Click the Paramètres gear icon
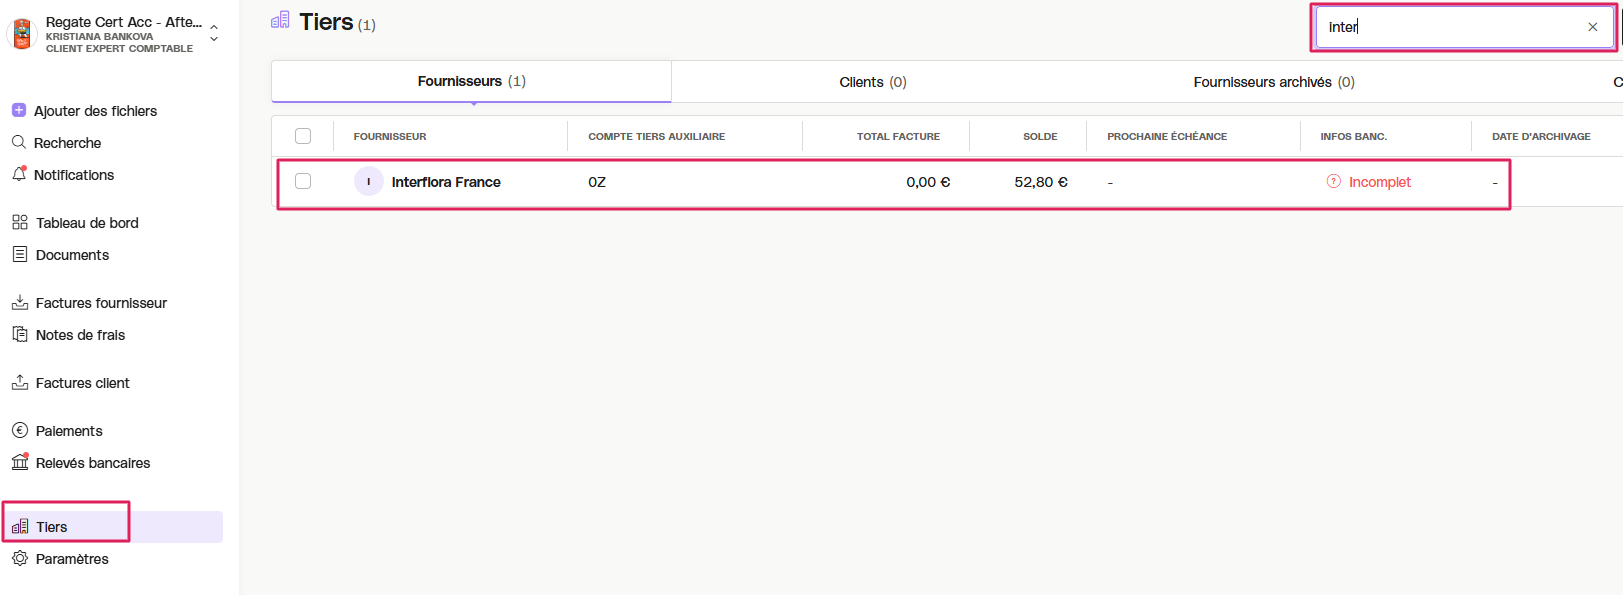The width and height of the screenshot is (1623, 595). click(x=20, y=558)
